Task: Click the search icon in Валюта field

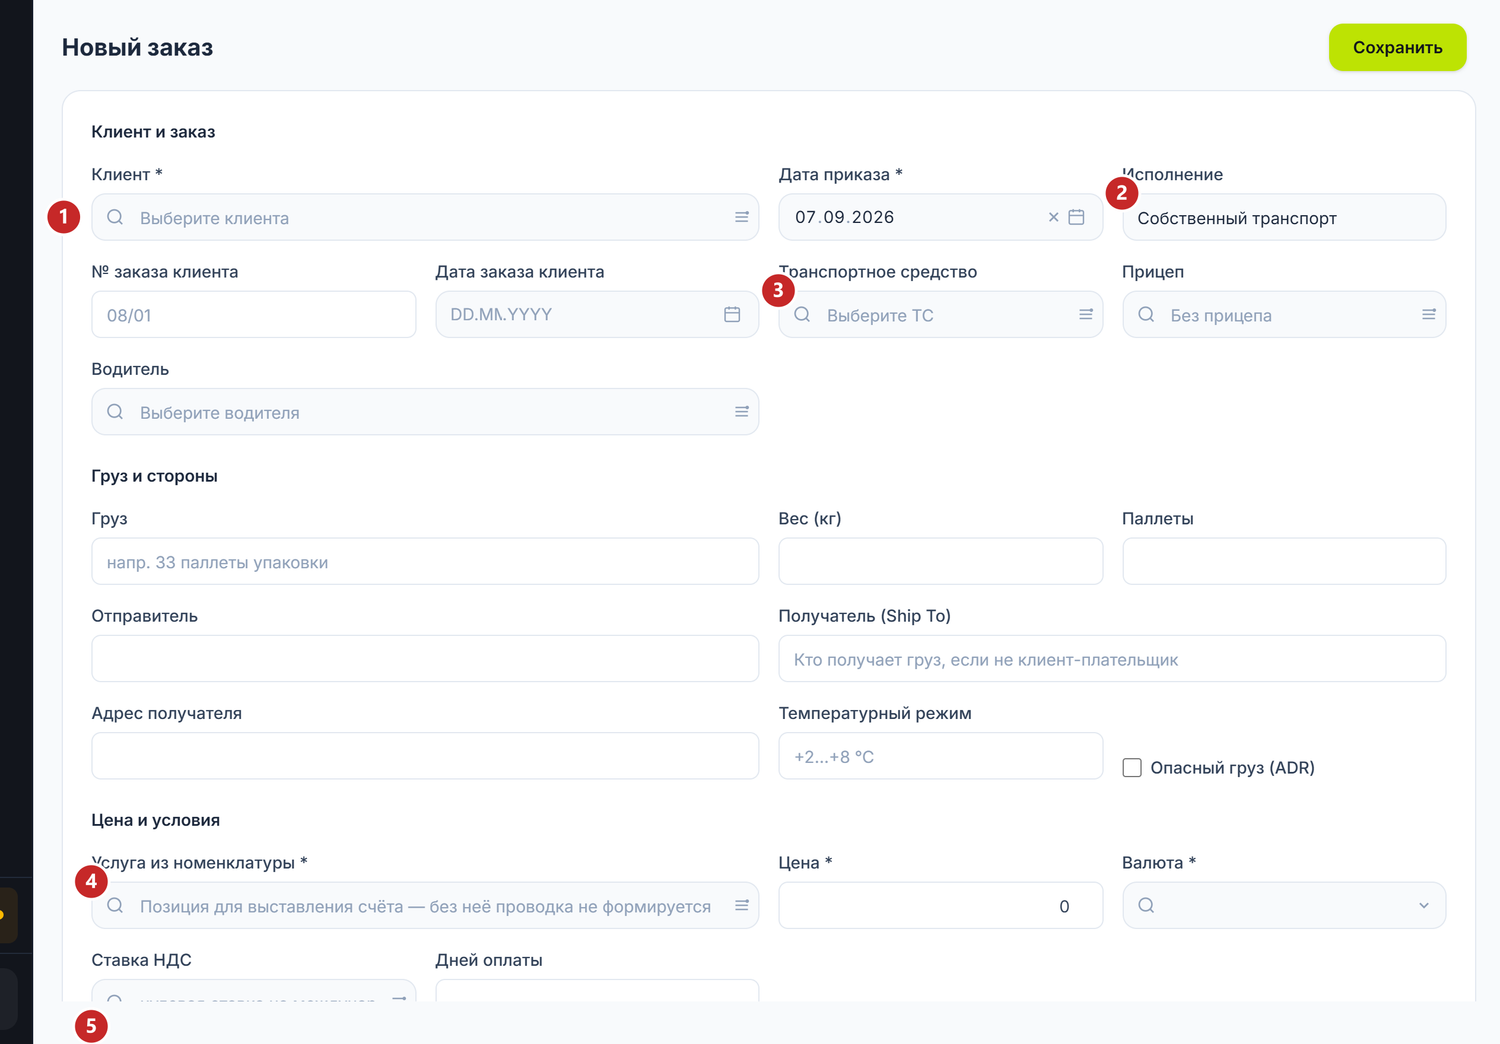Action: coord(1146,905)
